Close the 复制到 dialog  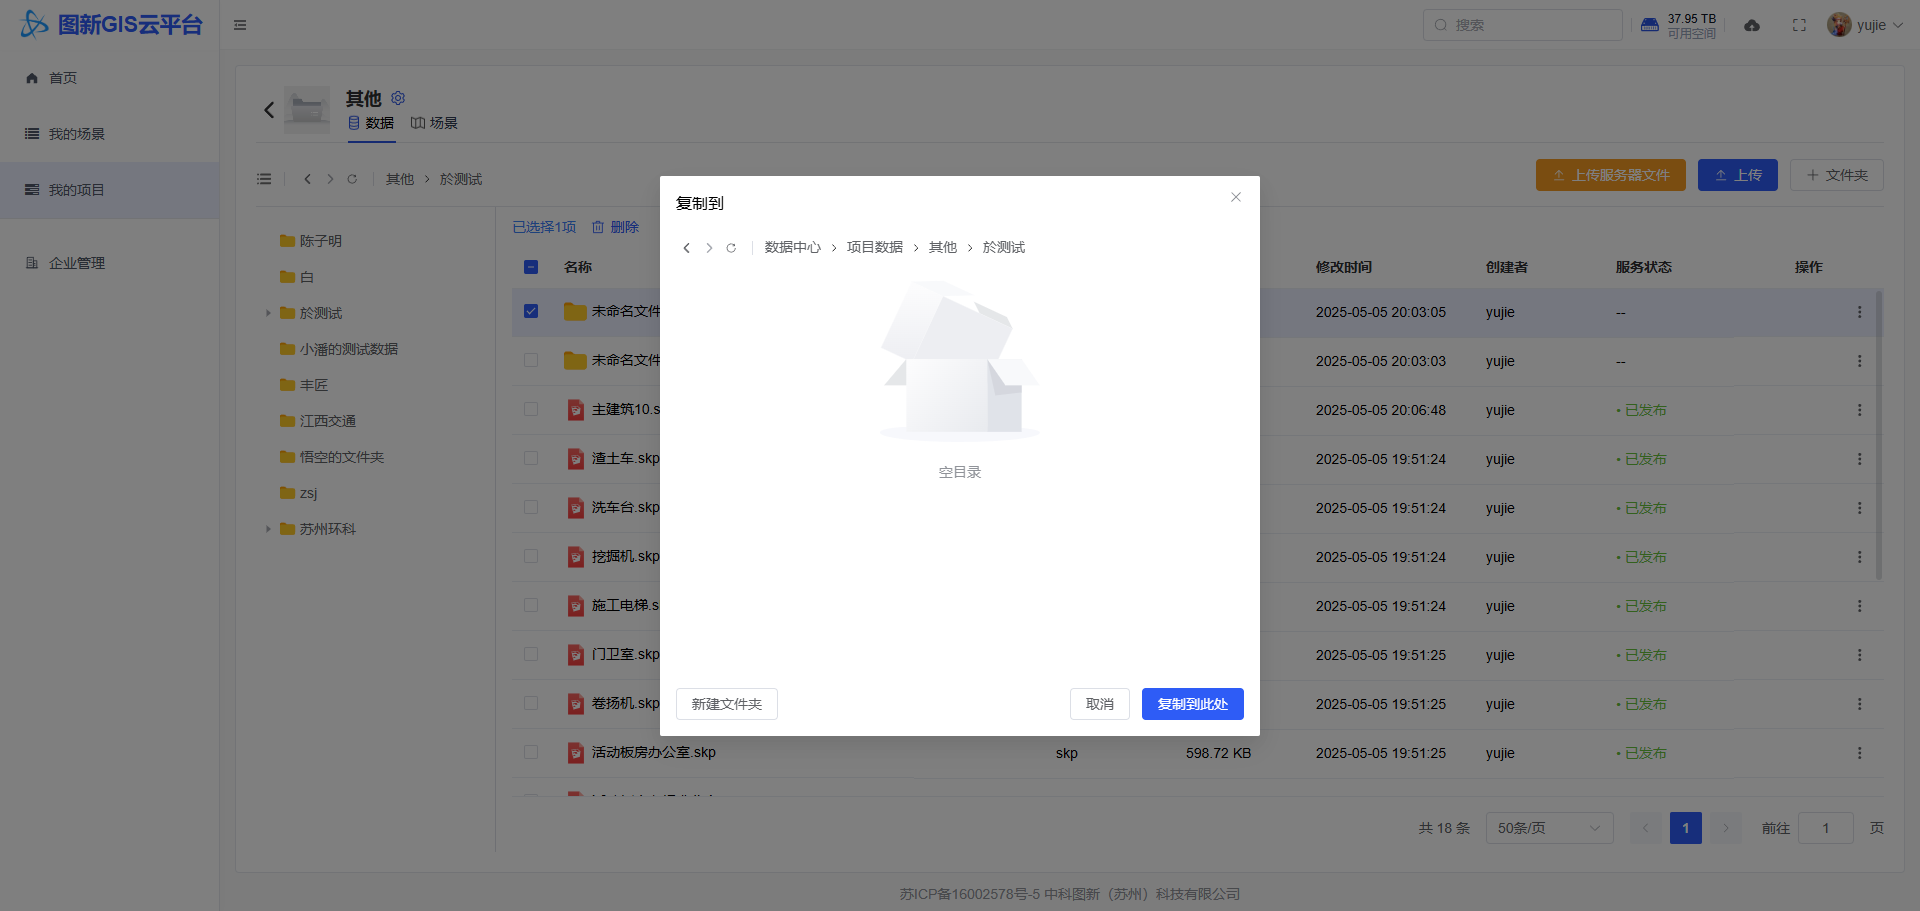(x=1236, y=197)
